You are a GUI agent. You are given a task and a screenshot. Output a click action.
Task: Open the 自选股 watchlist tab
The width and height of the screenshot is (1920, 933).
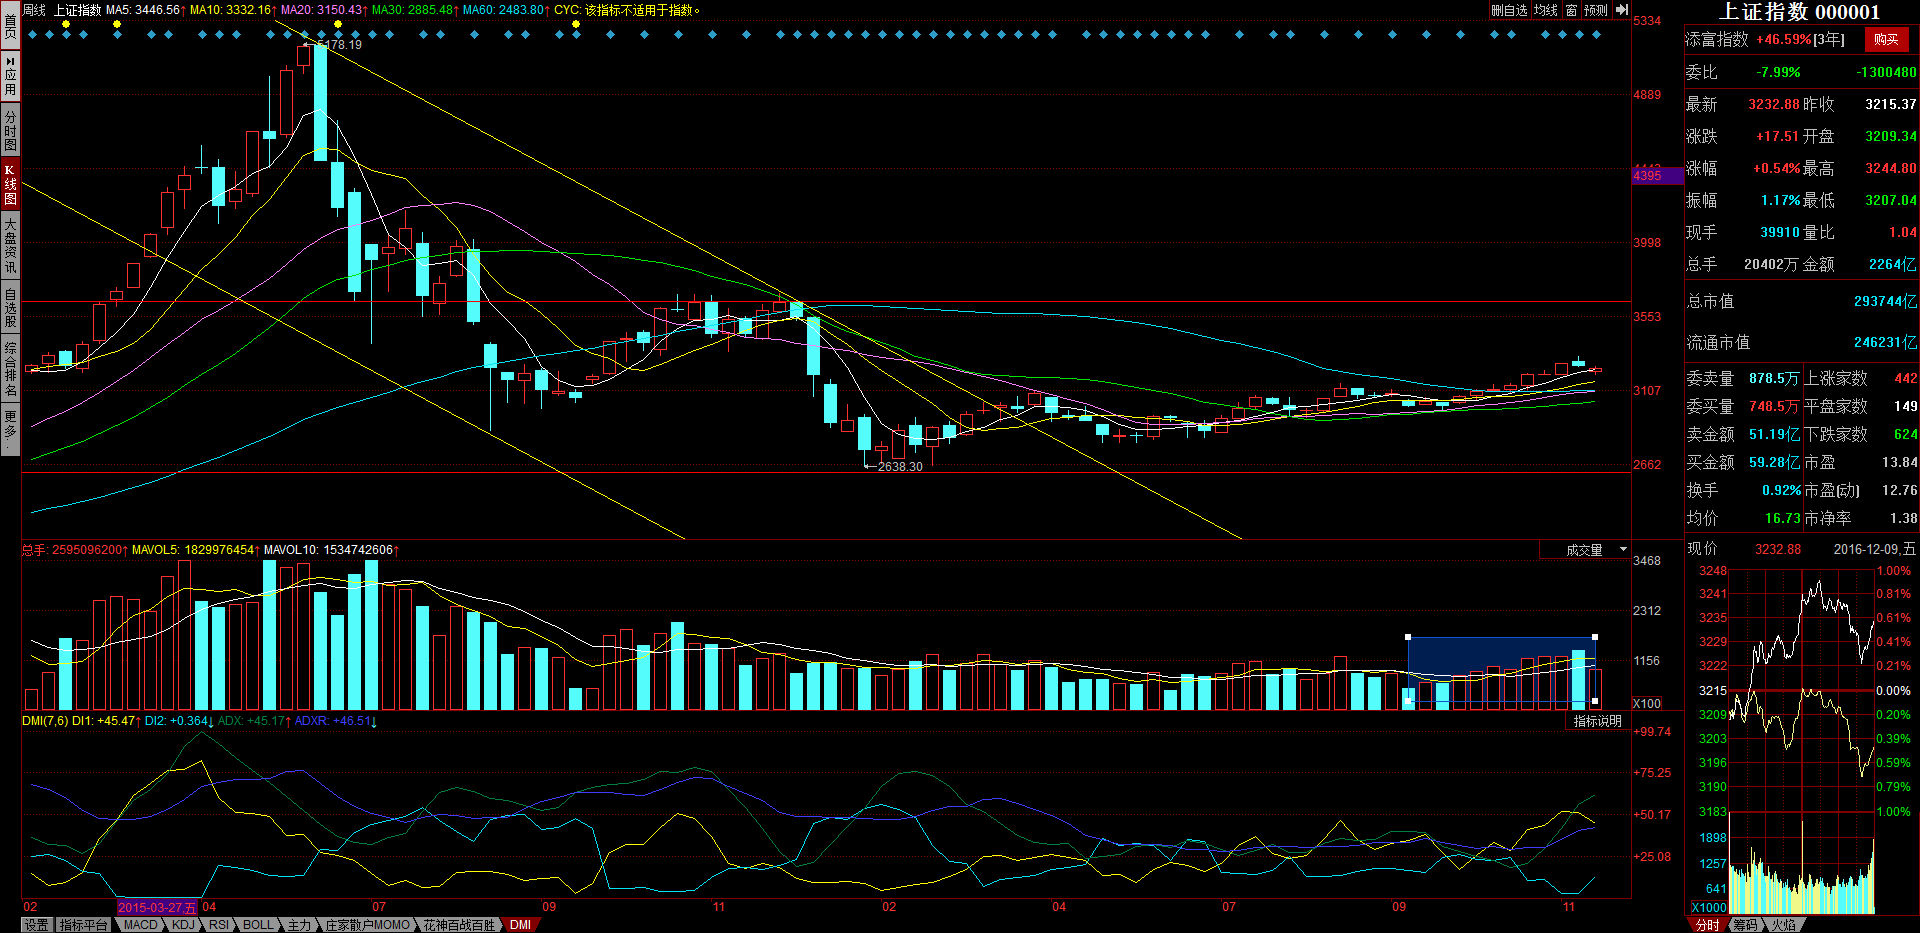10,307
